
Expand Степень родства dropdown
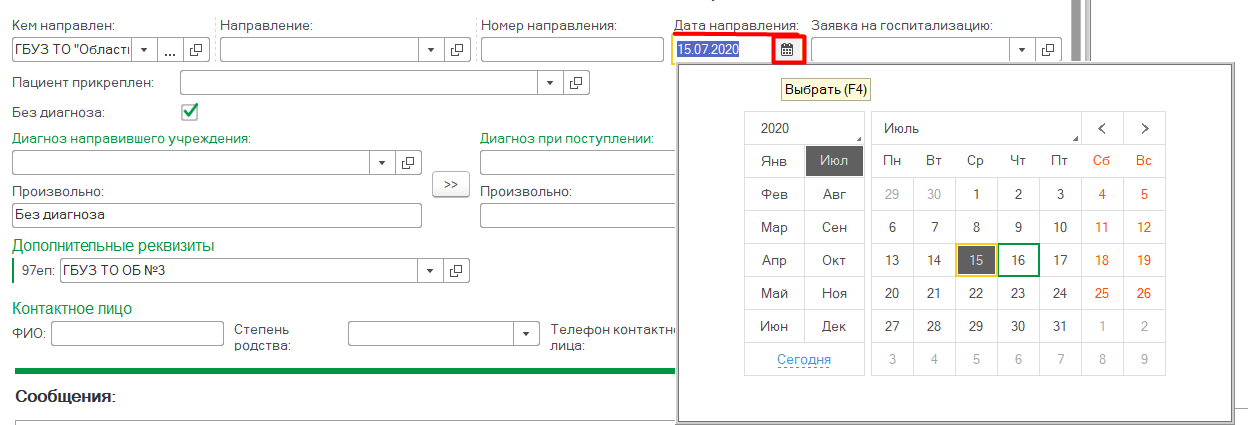[x=526, y=334]
